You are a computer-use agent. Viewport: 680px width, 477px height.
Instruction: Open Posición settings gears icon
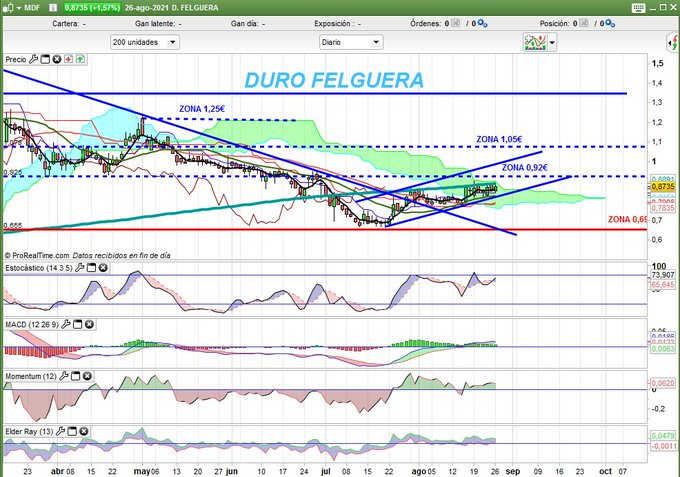610,23
